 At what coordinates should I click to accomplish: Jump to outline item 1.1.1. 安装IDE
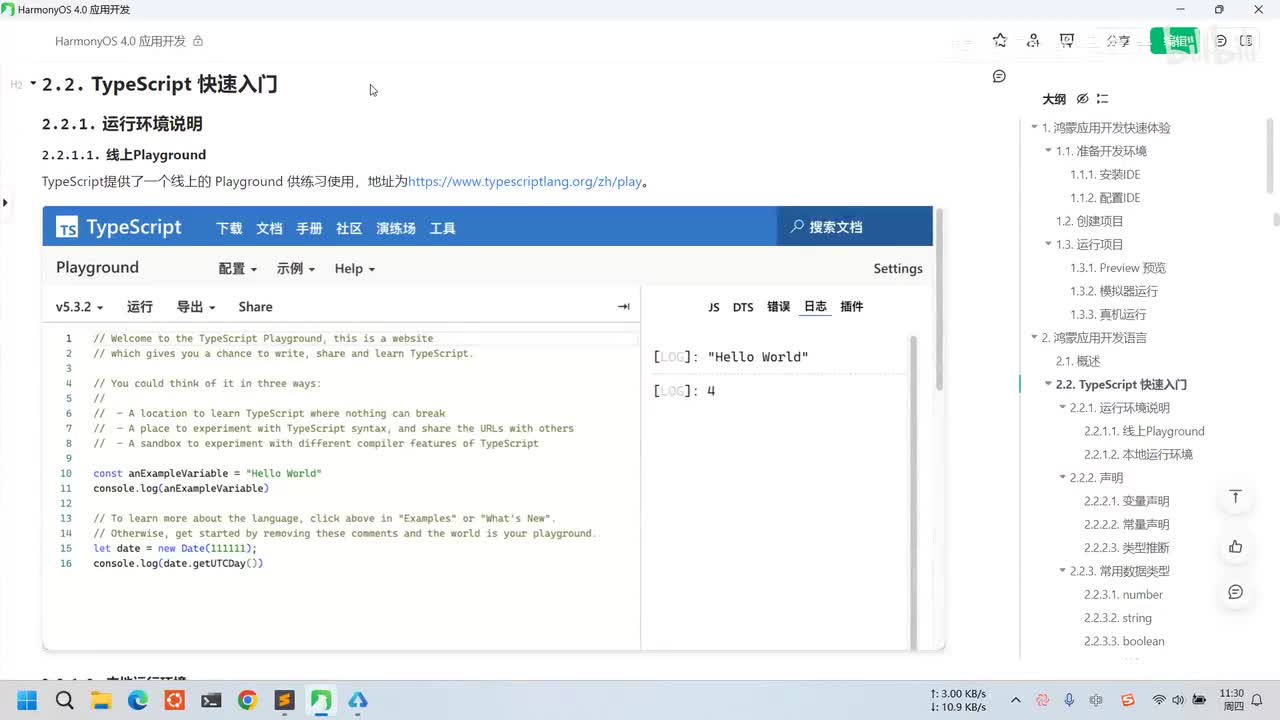coord(1105,174)
